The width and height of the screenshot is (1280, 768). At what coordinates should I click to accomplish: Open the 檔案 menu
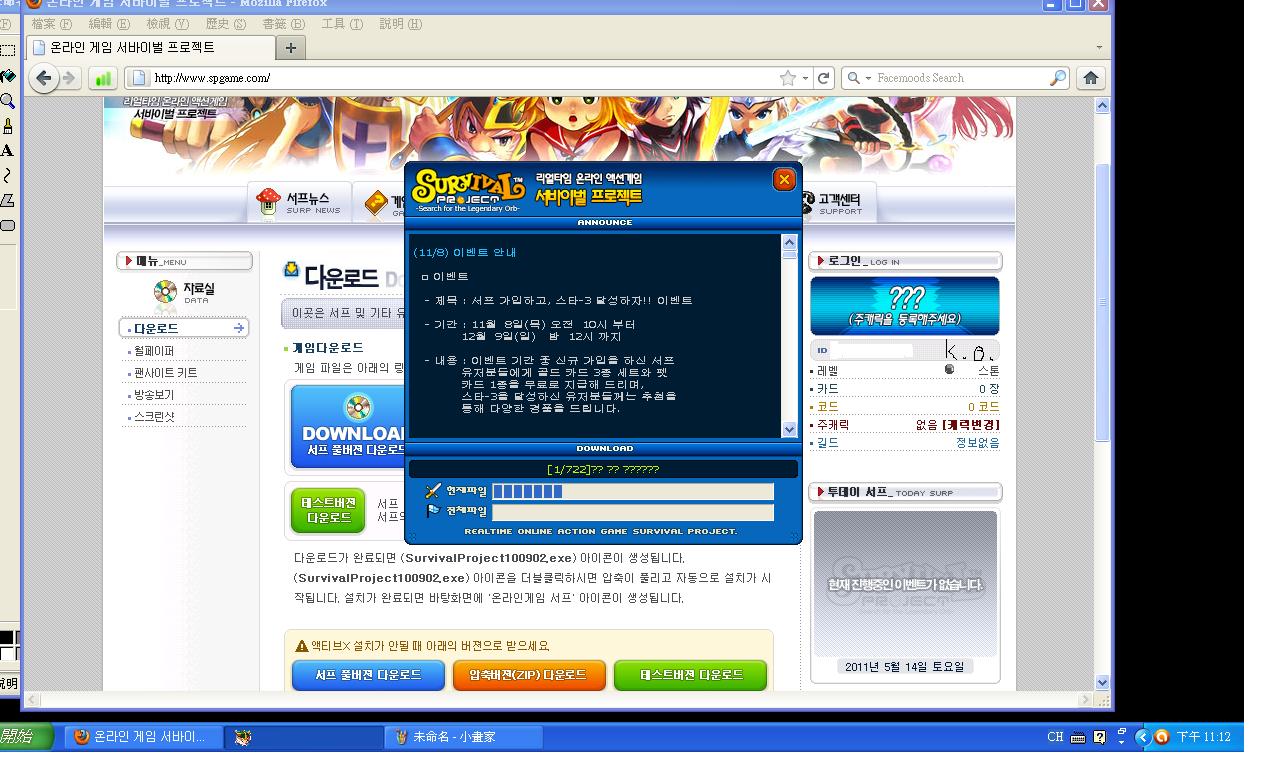click(x=51, y=24)
